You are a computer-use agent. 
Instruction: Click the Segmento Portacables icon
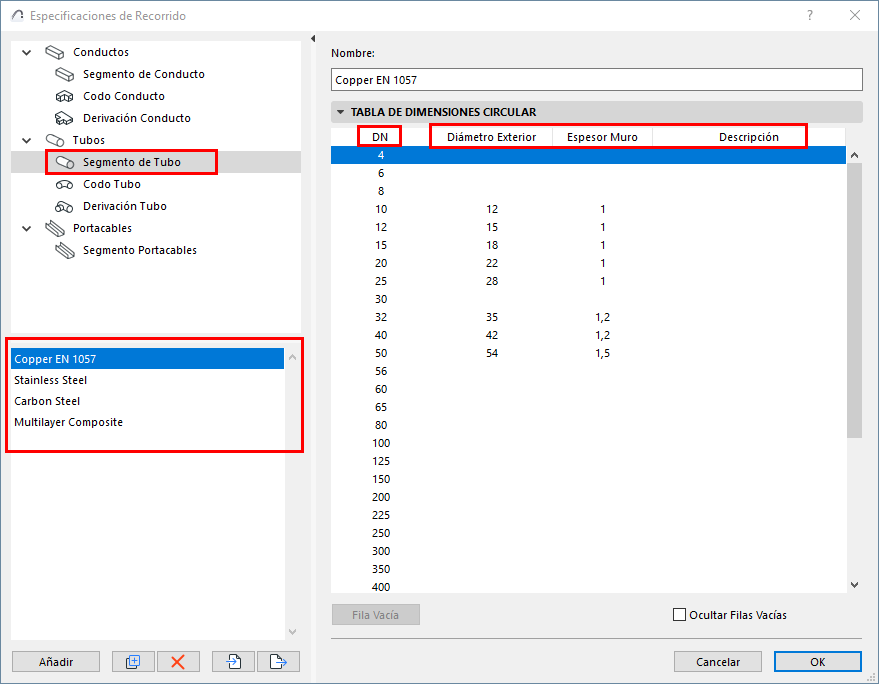[64, 250]
